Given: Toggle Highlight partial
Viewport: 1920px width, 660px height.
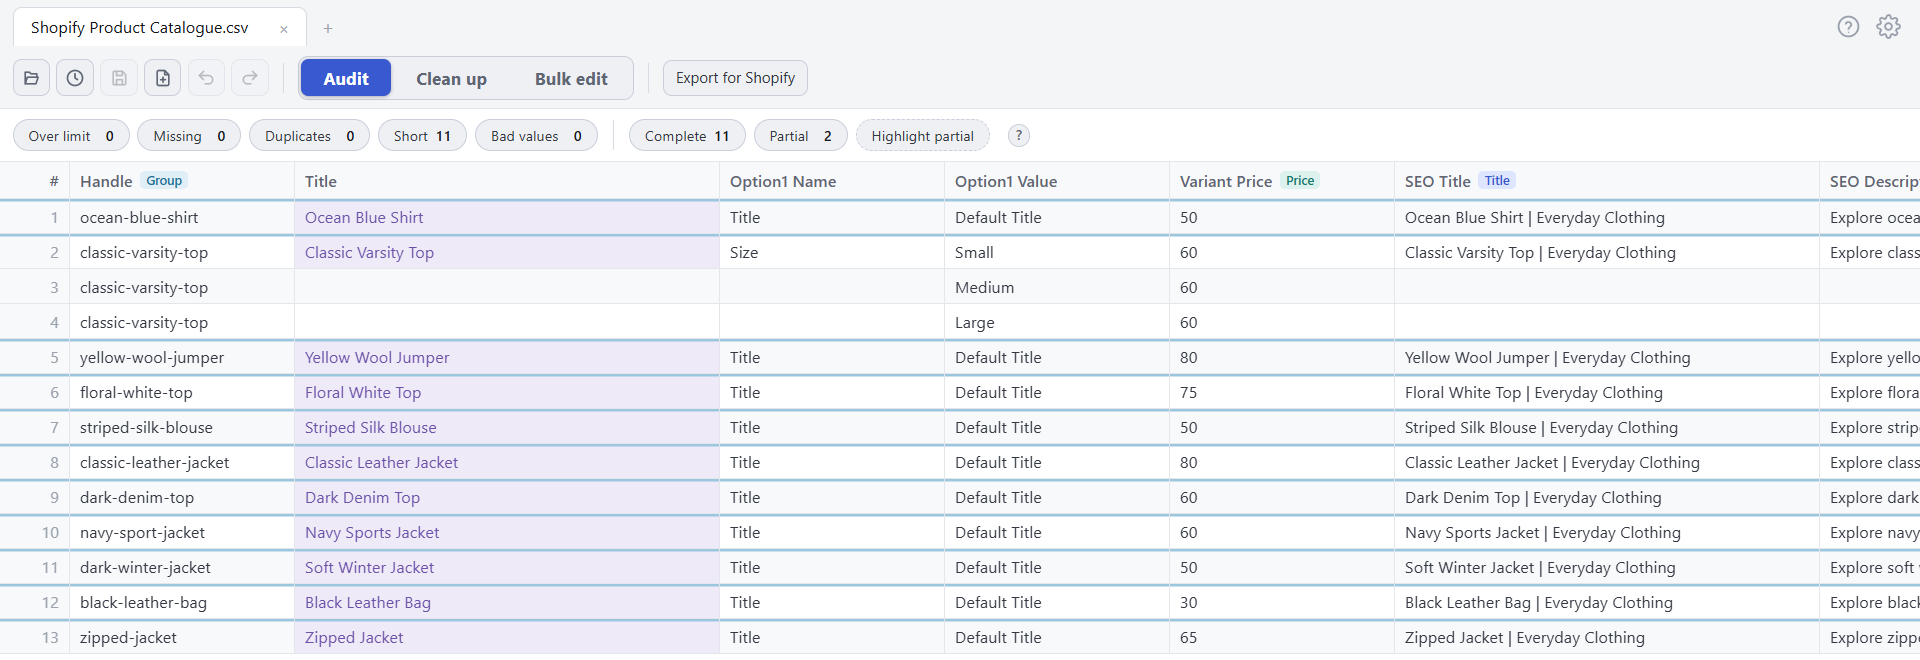Looking at the screenshot, I should (922, 136).
